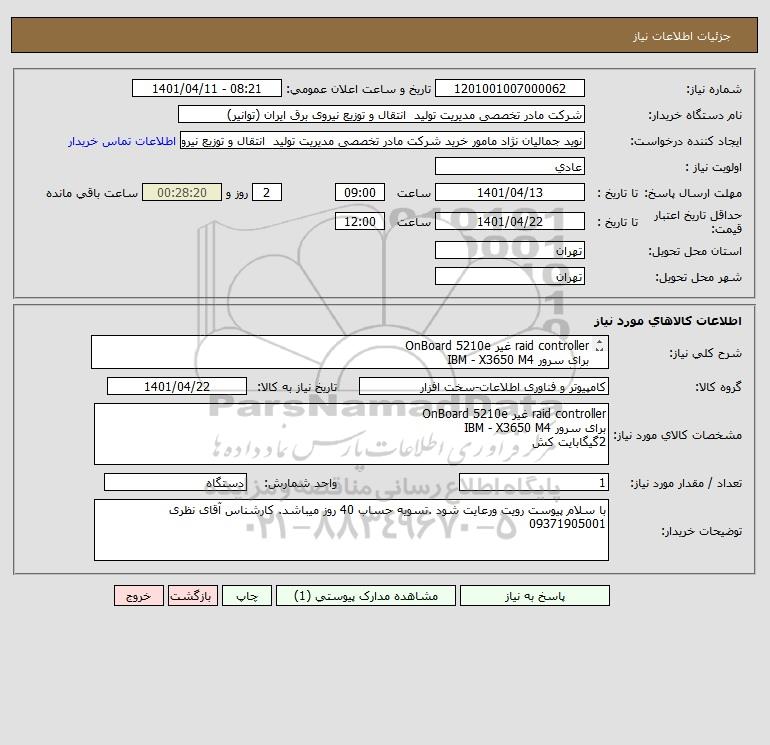Click the delivery city field 'تهران'
This screenshot has height=745, width=770.
(x=510, y=276)
